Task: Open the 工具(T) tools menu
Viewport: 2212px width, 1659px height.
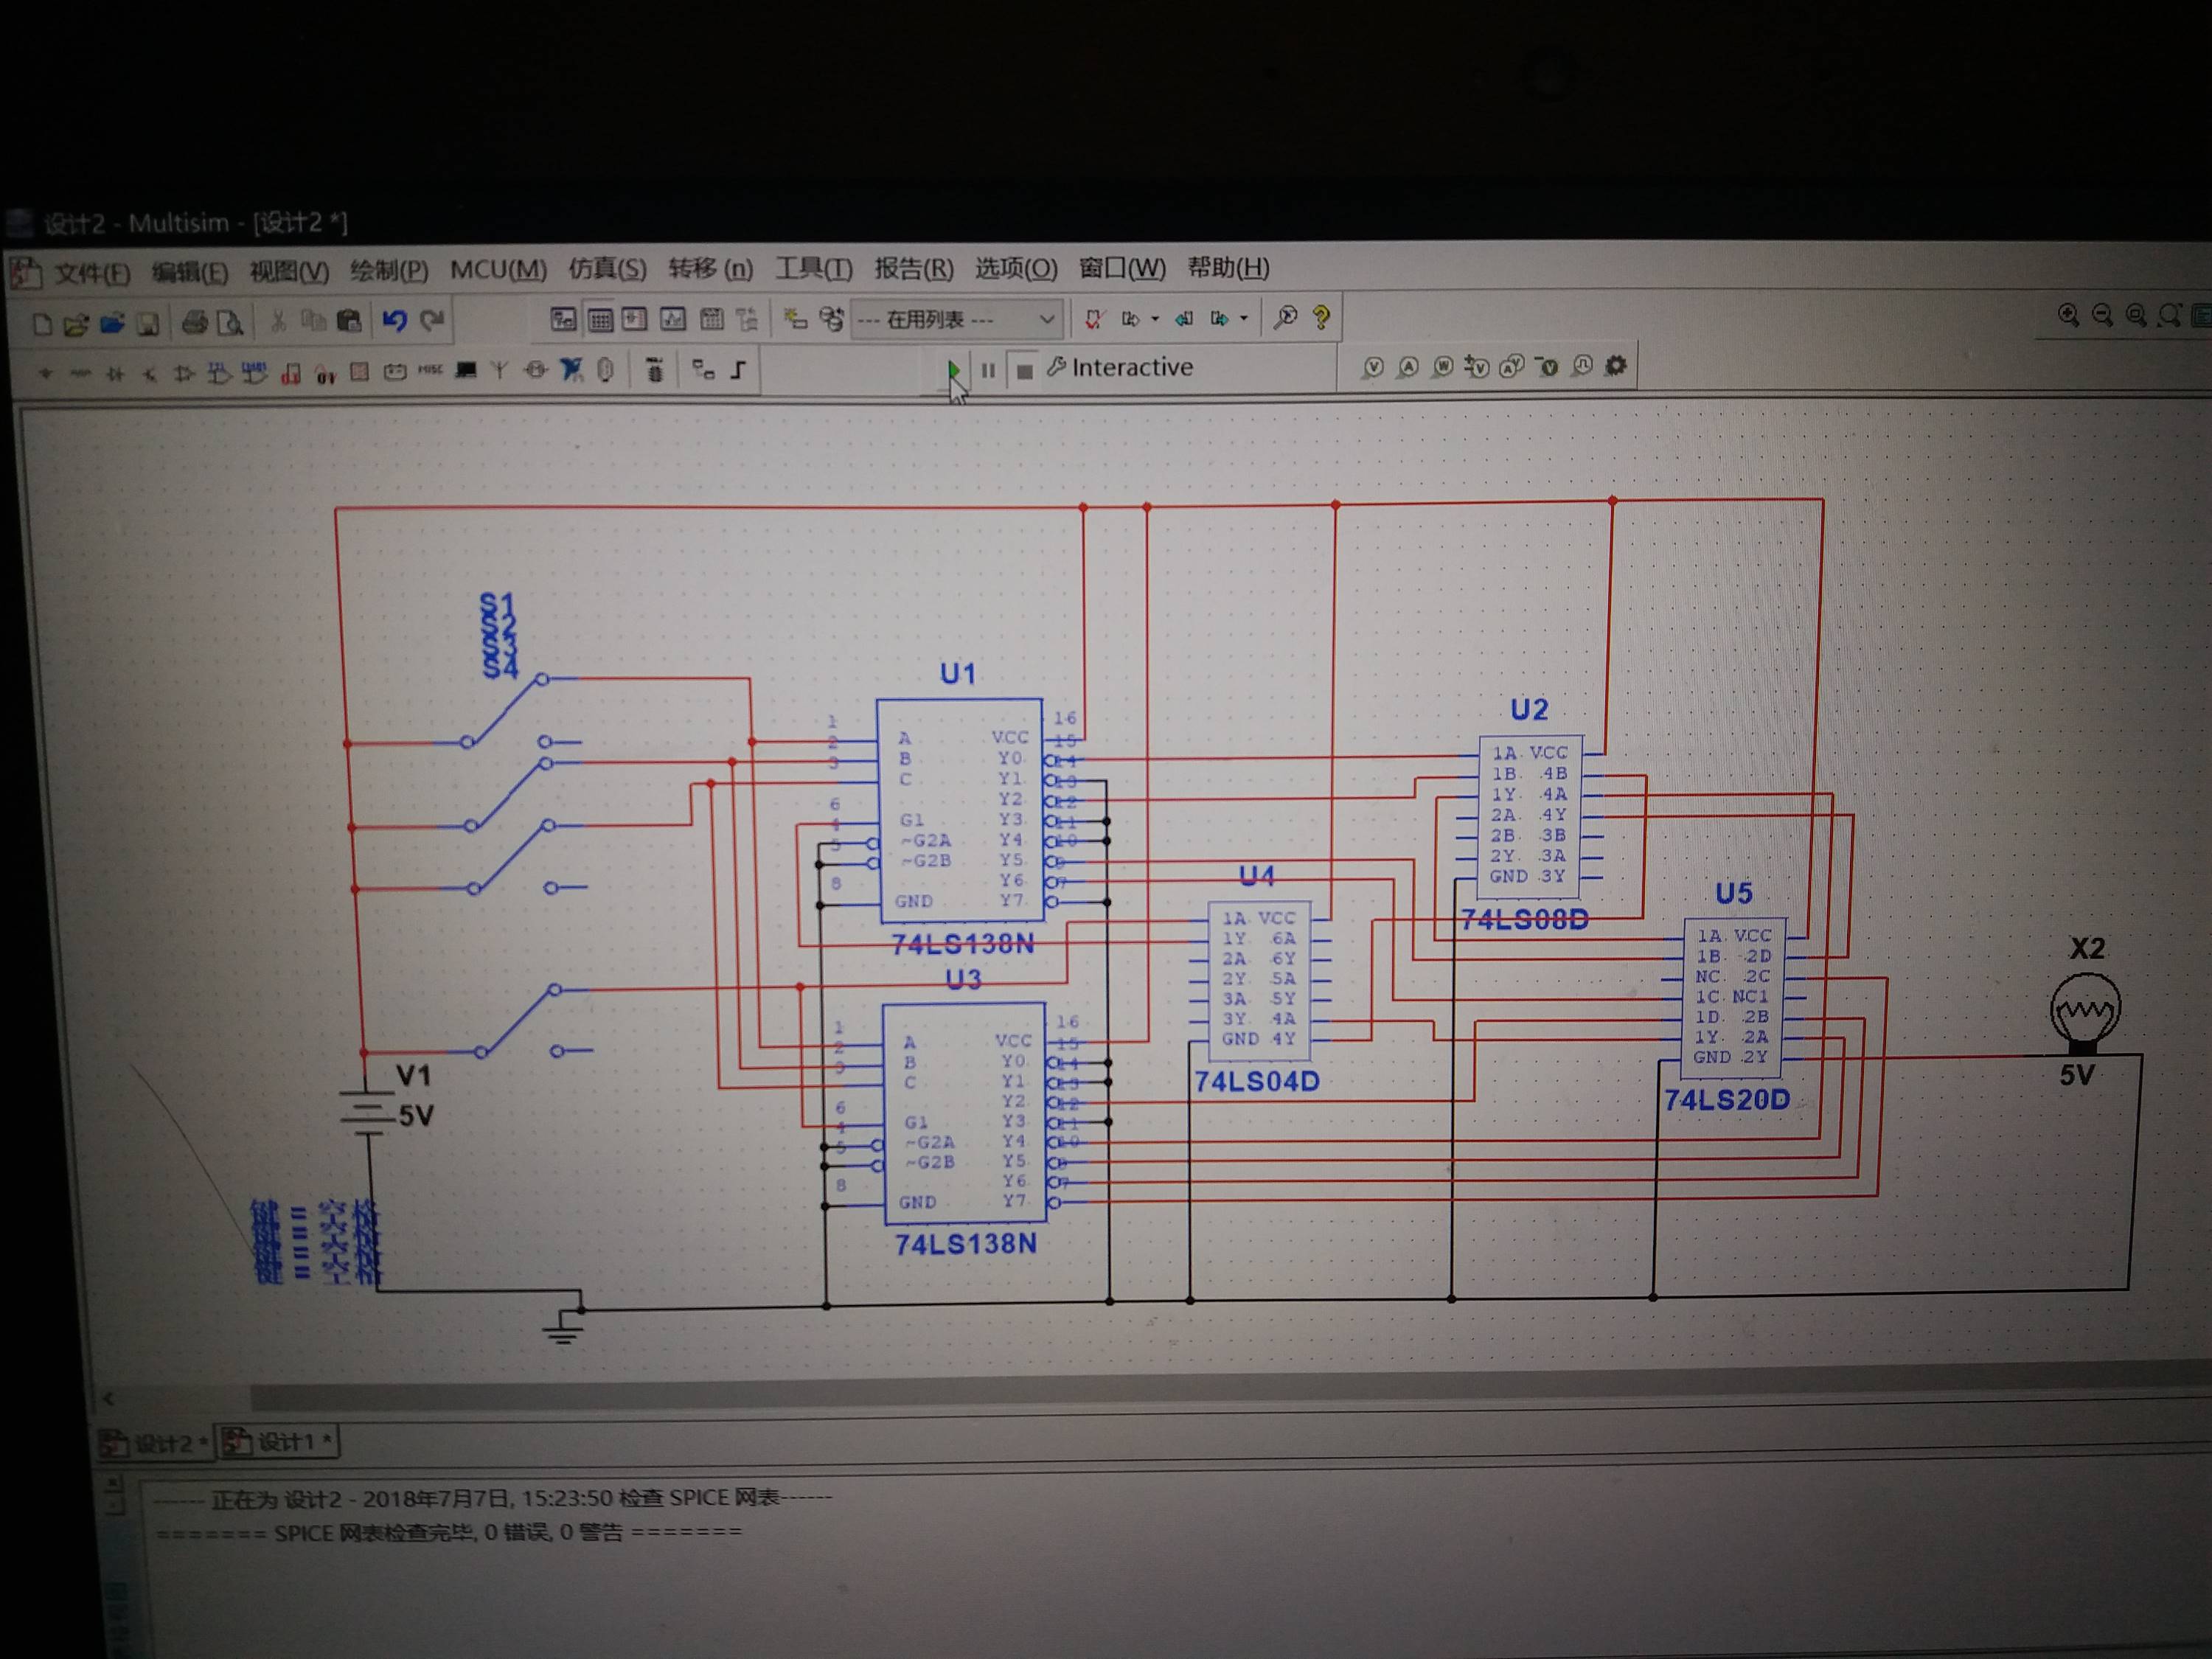Action: pos(813,268)
